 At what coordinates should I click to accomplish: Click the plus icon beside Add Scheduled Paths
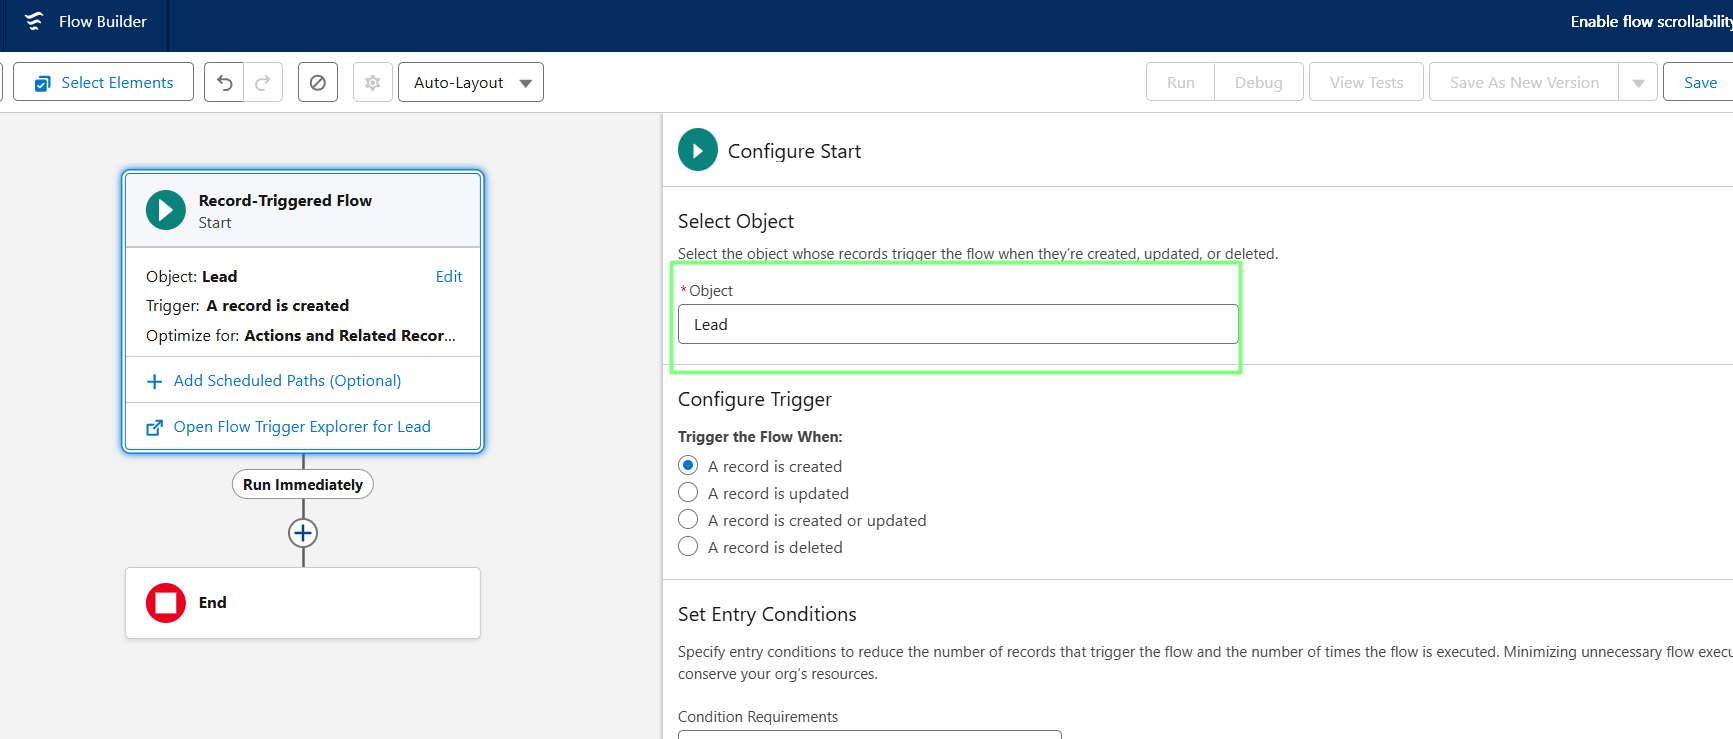(x=154, y=382)
